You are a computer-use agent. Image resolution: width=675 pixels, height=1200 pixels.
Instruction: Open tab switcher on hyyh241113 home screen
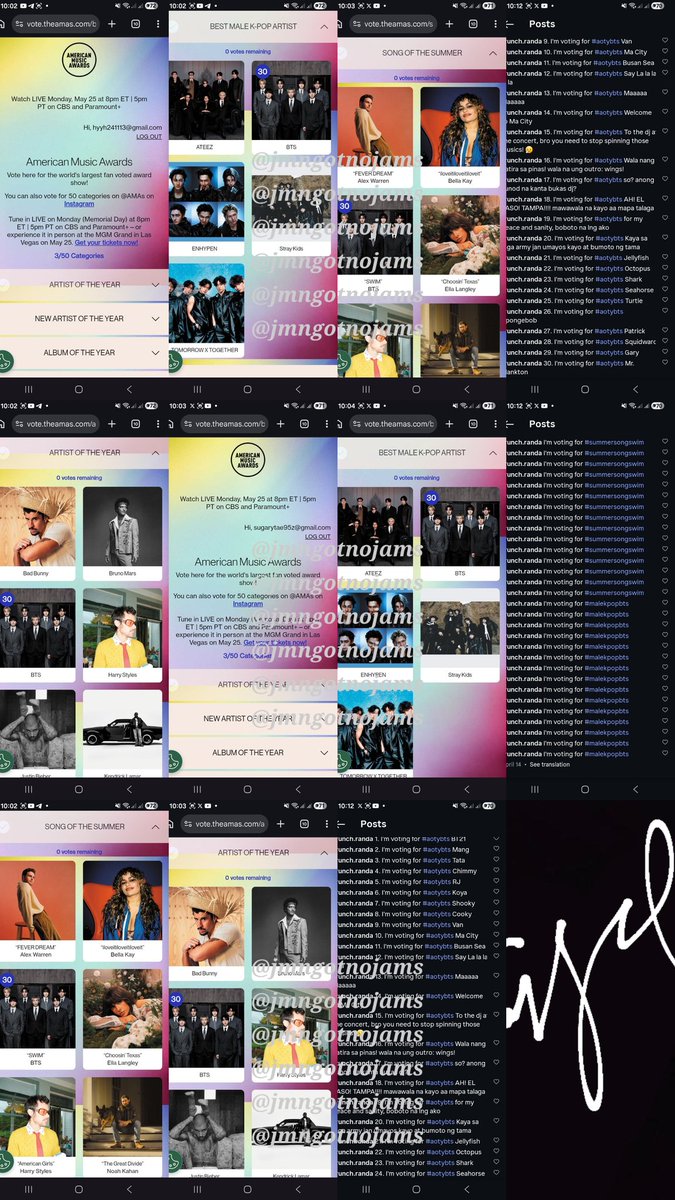pos(135,22)
